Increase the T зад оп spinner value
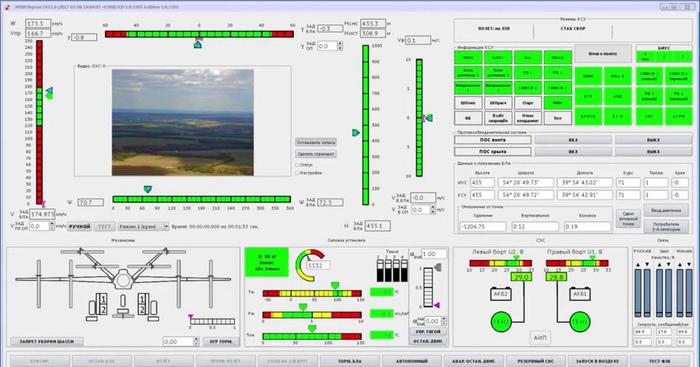 [340, 44]
